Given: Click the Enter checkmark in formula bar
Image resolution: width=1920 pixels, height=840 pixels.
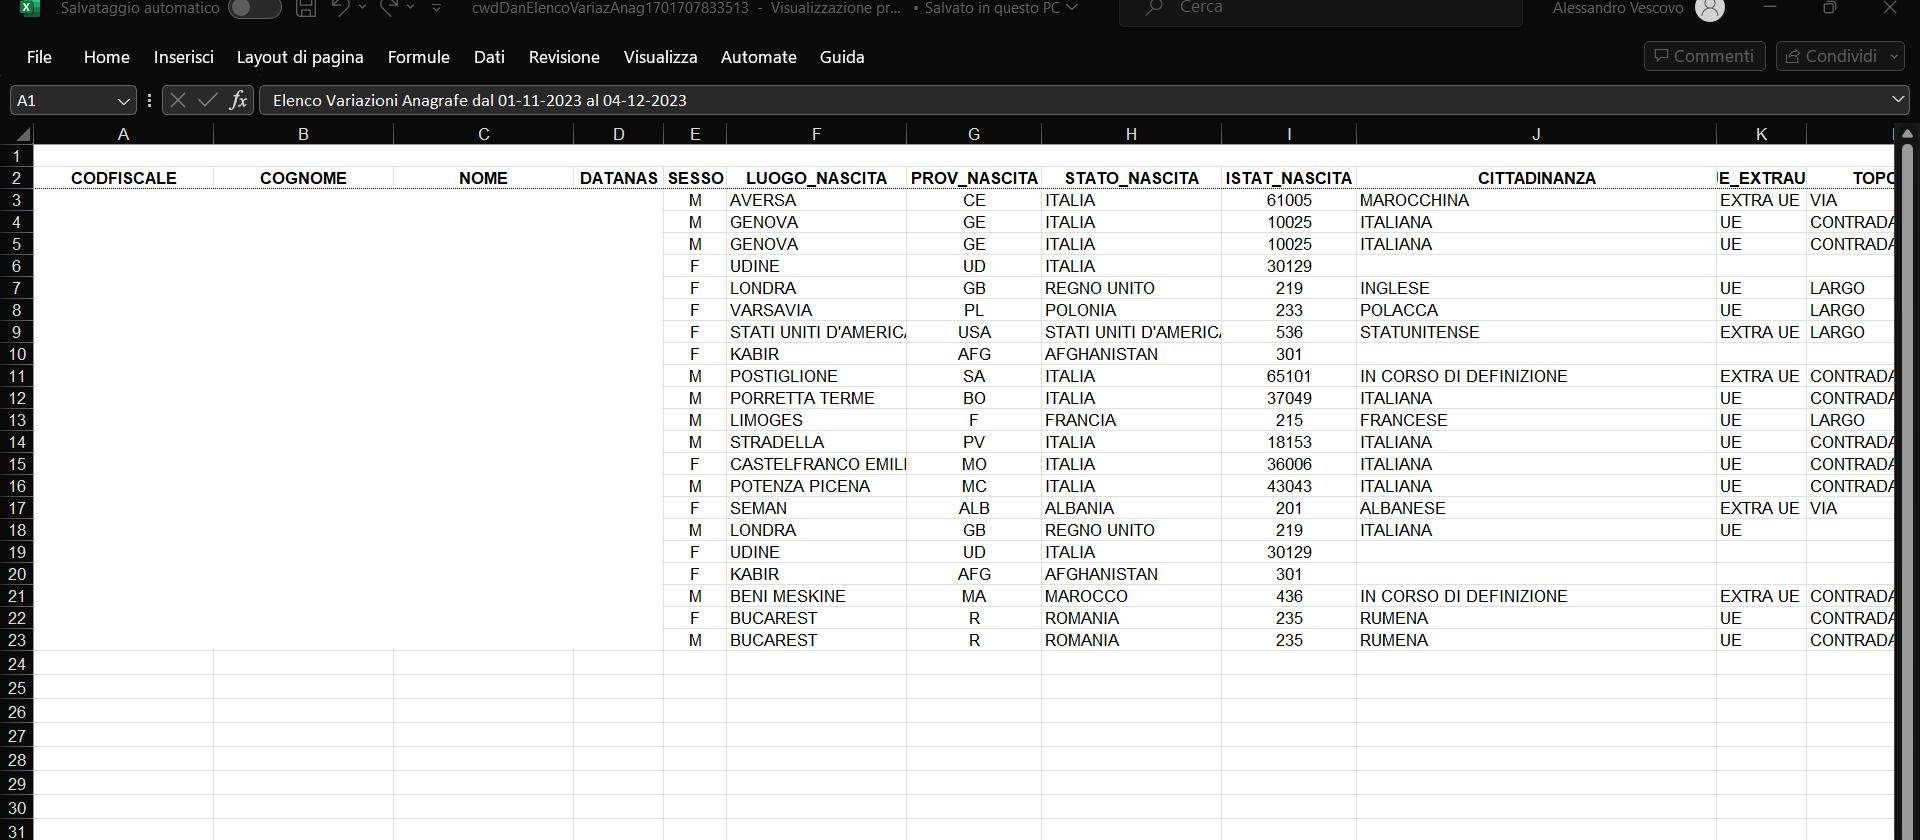Looking at the screenshot, I should pyautogui.click(x=208, y=100).
